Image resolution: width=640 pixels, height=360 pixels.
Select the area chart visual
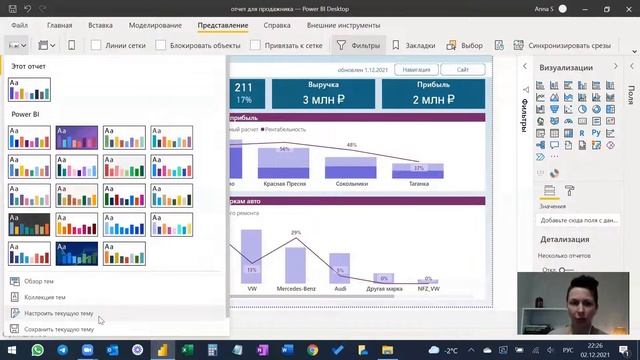point(554,97)
